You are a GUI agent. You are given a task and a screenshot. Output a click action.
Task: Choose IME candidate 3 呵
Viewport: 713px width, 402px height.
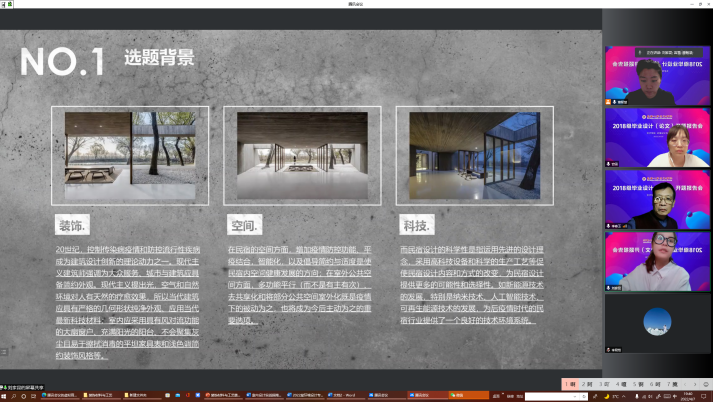tap(604, 384)
